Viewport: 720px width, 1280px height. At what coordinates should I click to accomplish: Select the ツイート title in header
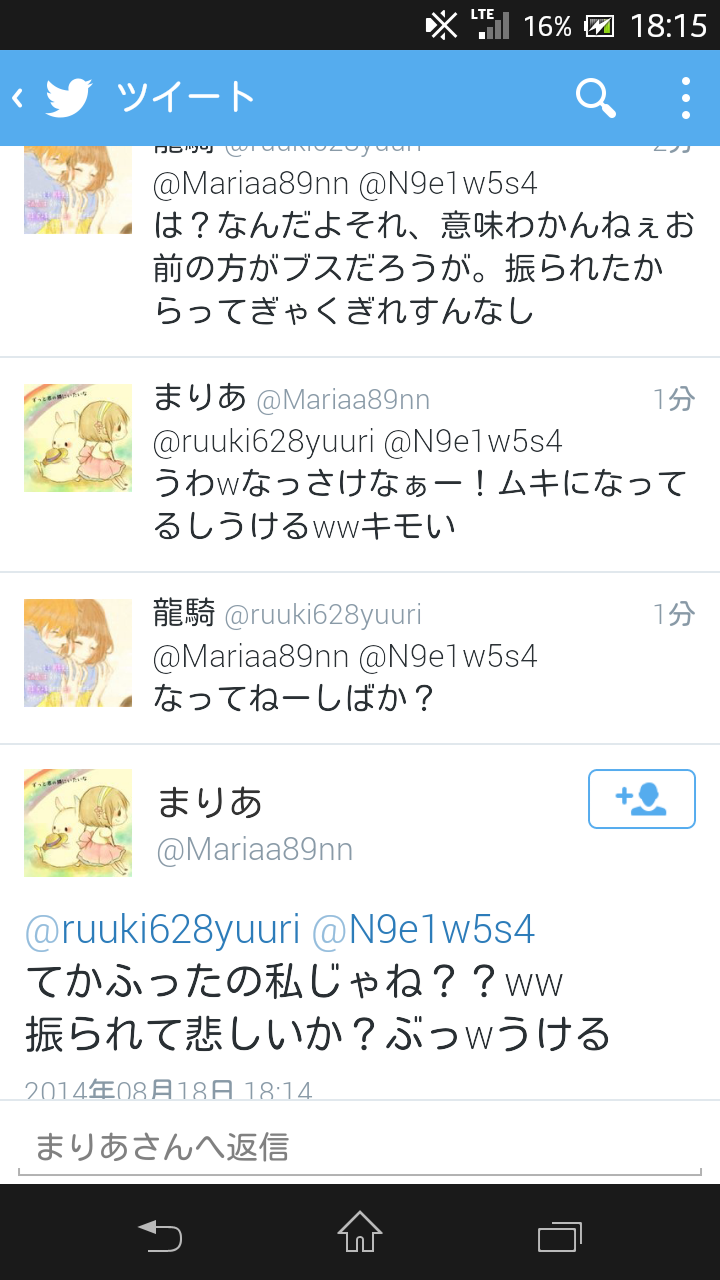pyautogui.click(x=186, y=98)
